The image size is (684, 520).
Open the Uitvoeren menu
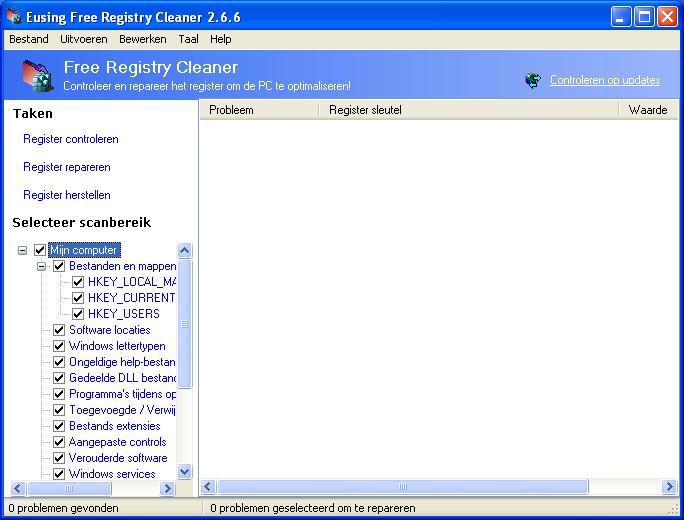pos(83,39)
